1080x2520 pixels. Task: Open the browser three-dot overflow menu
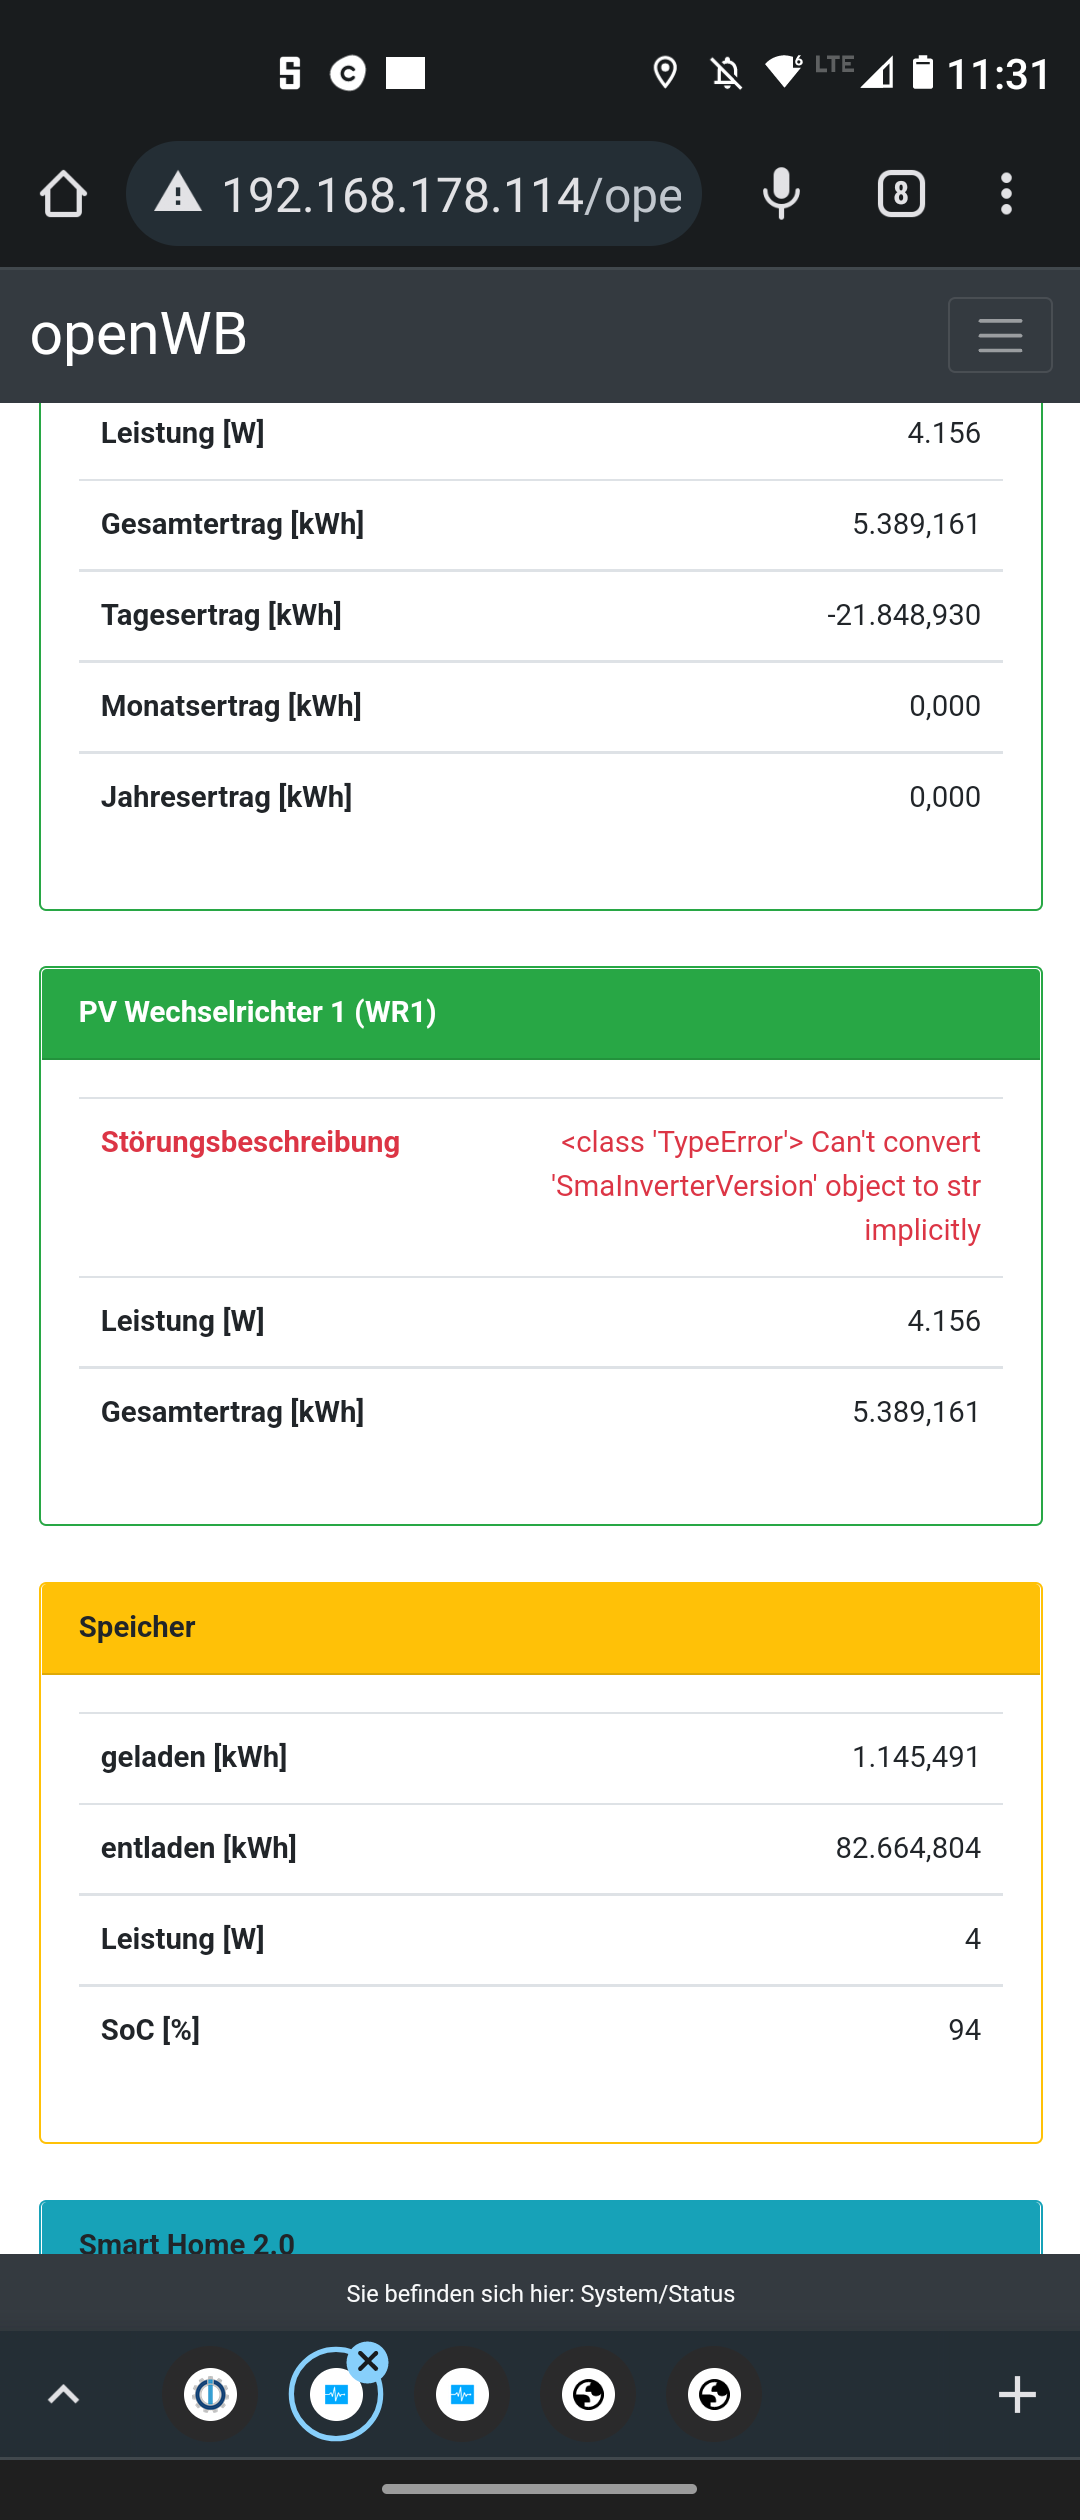[1006, 194]
